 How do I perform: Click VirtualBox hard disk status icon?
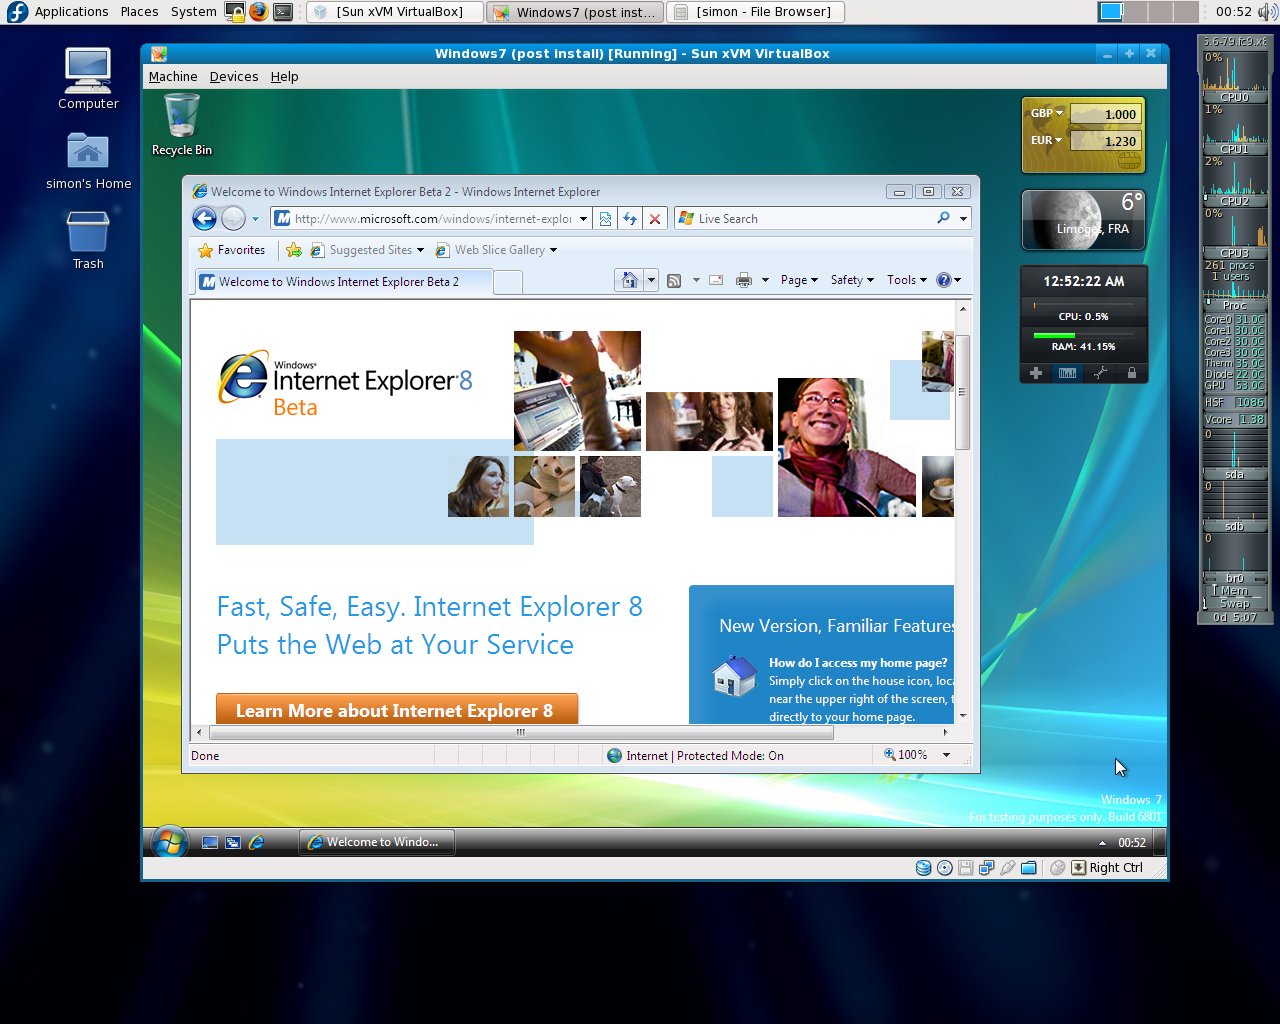pyautogui.click(x=924, y=868)
